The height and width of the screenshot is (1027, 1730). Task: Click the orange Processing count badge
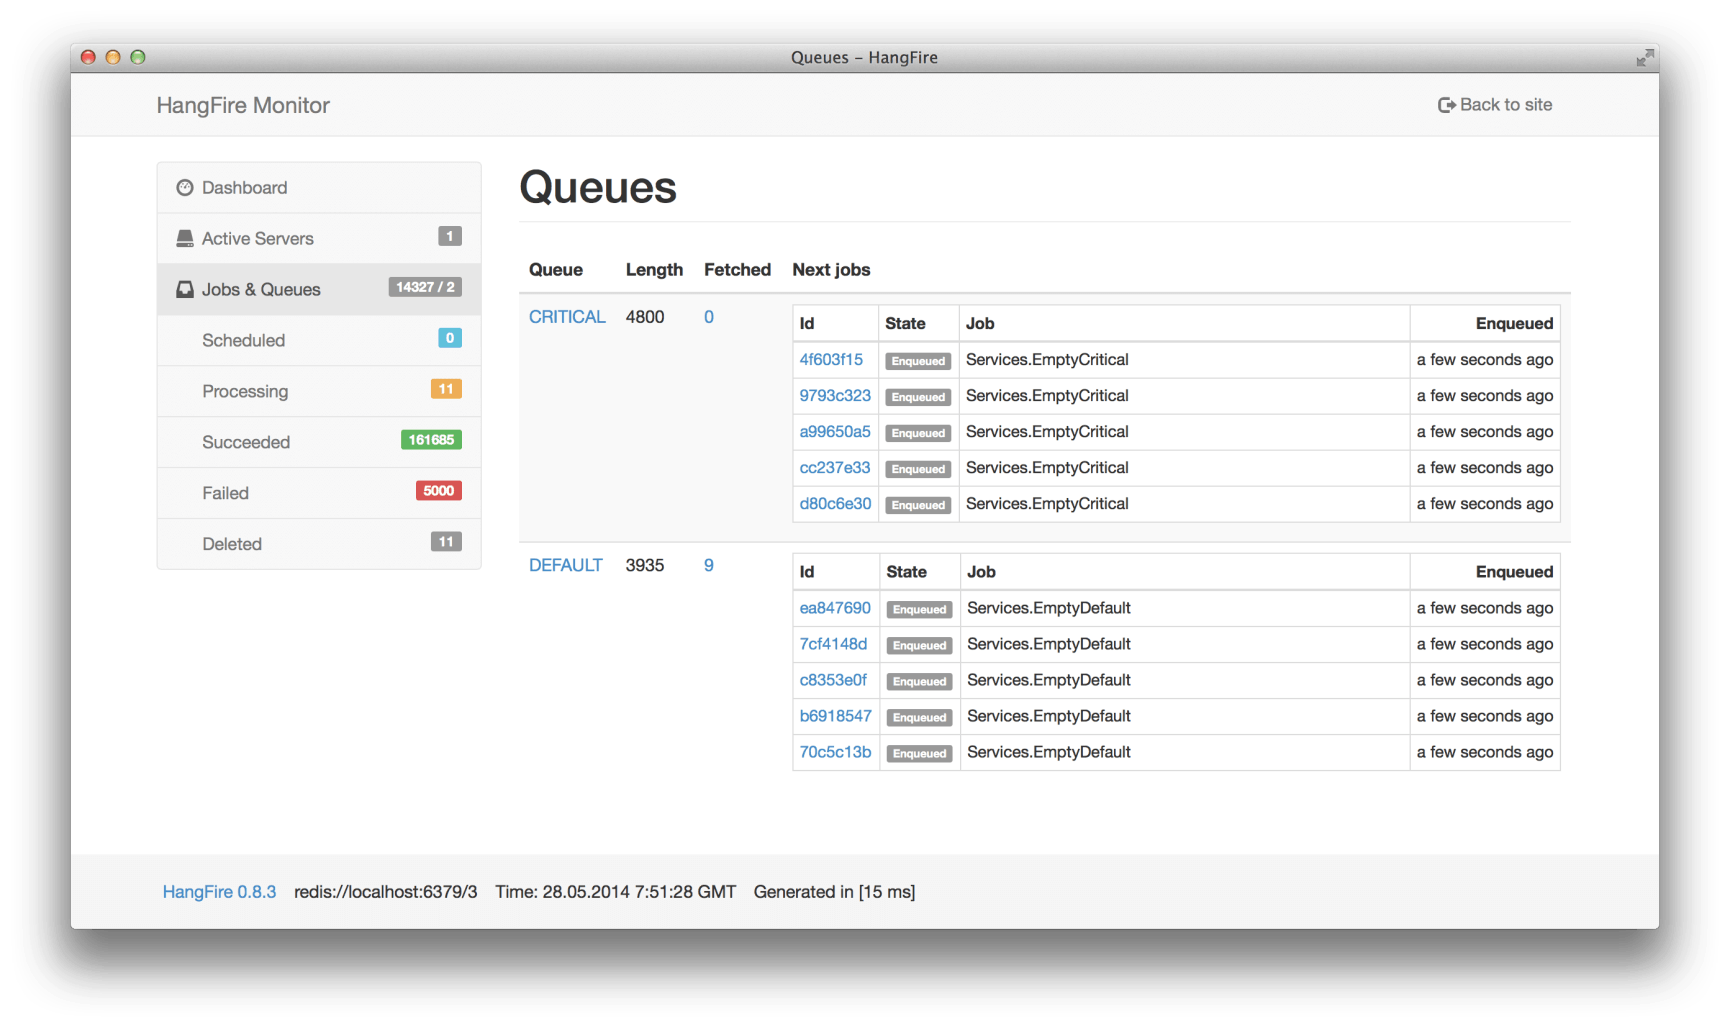coord(446,390)
